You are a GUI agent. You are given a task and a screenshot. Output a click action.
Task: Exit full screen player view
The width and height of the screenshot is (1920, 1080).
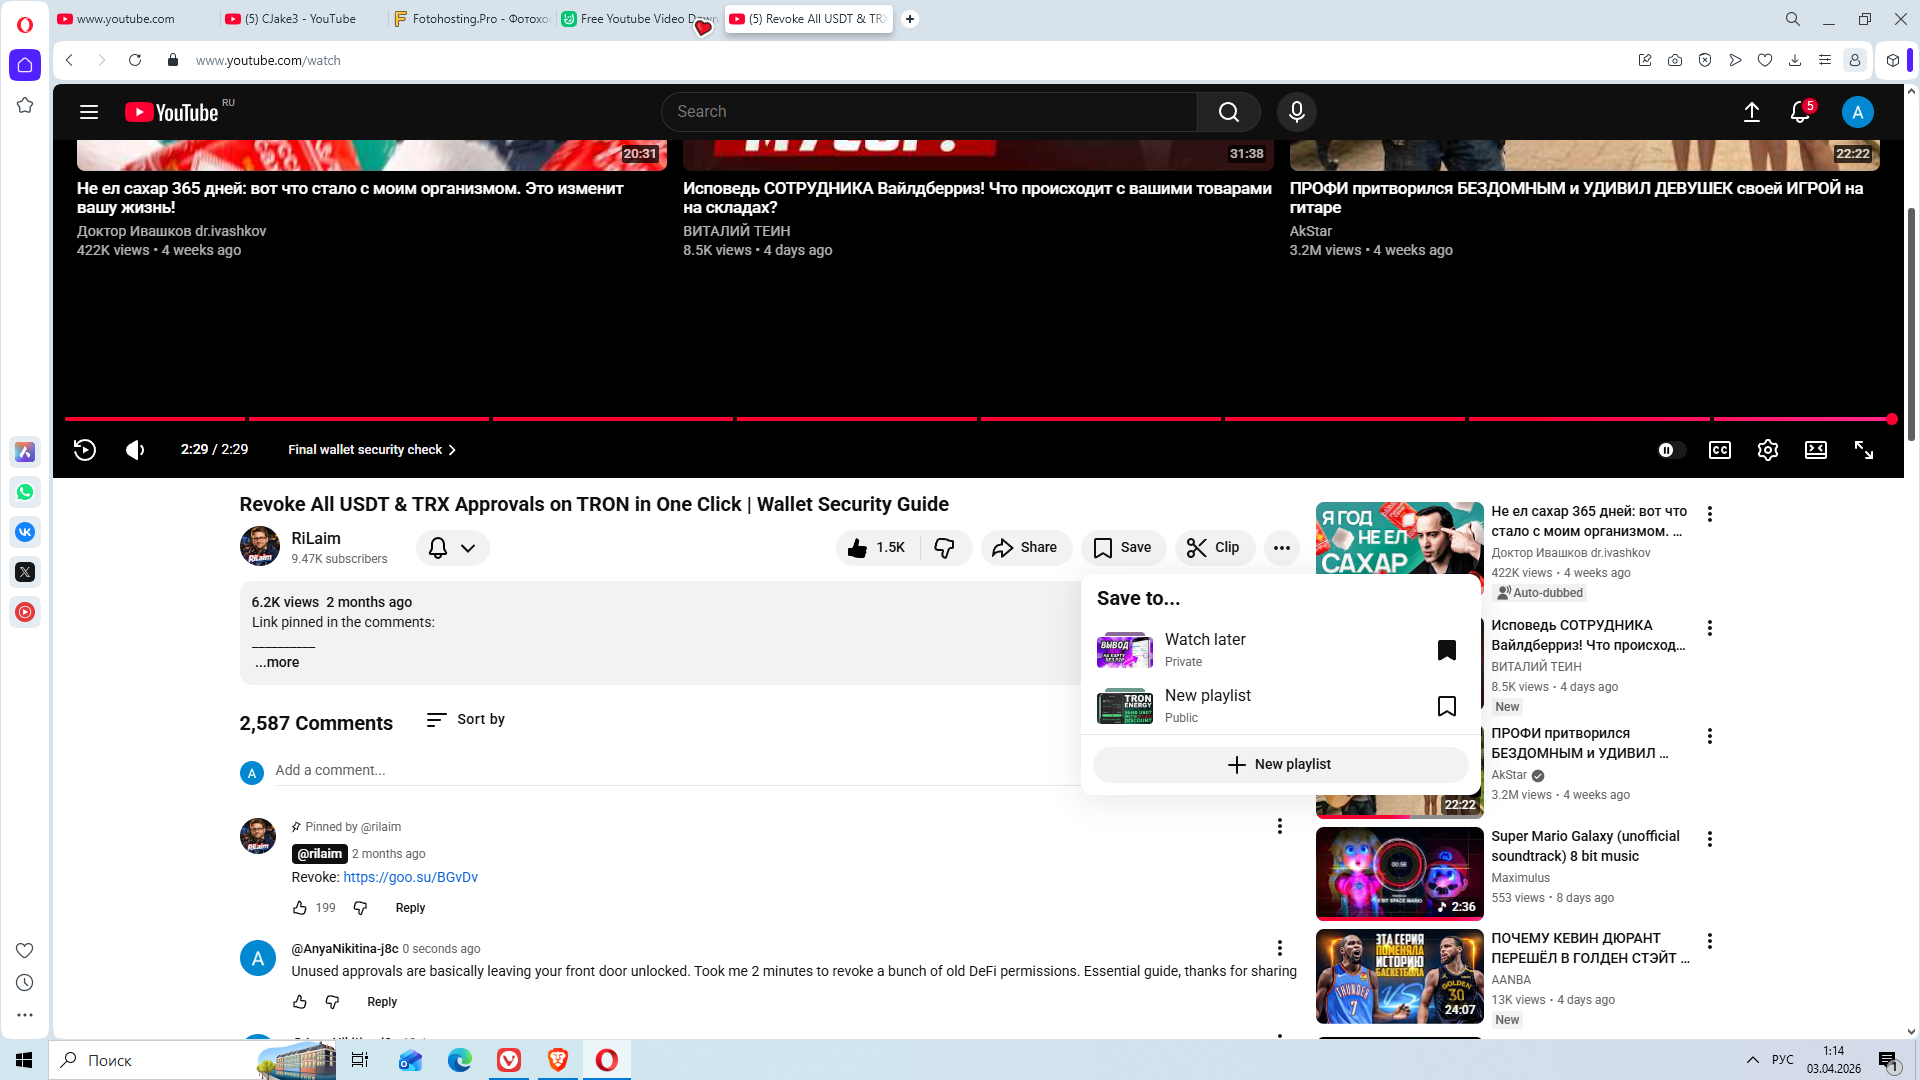pyautogui.click(x=1863, y=450)
